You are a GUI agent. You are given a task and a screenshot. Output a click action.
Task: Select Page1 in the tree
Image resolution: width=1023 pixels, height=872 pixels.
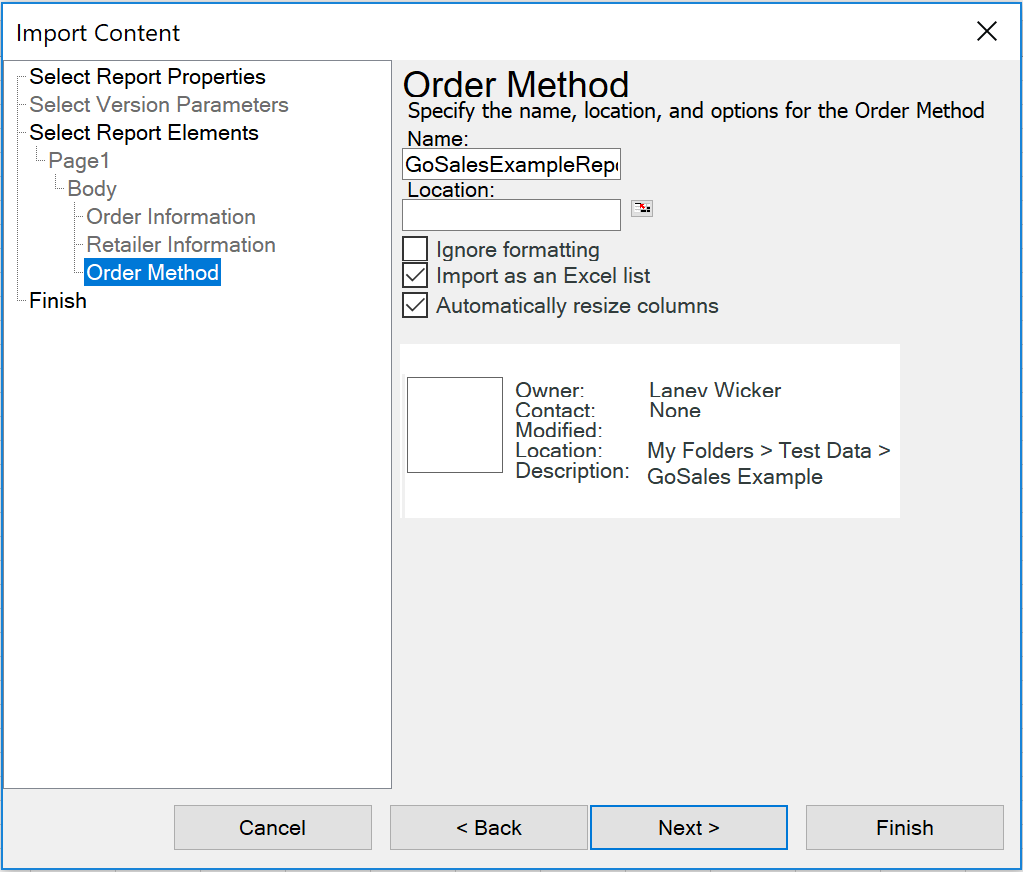pyautogui.click(x=79, y=161)
